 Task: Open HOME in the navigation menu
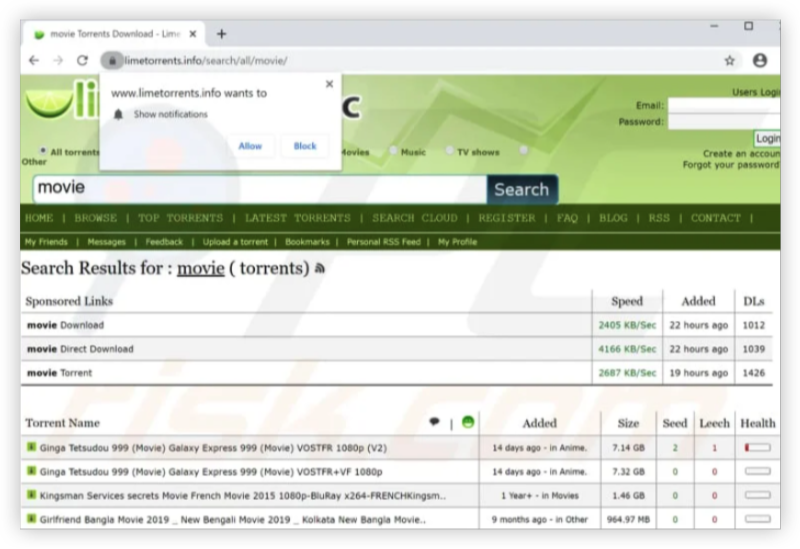pos(39,218)
